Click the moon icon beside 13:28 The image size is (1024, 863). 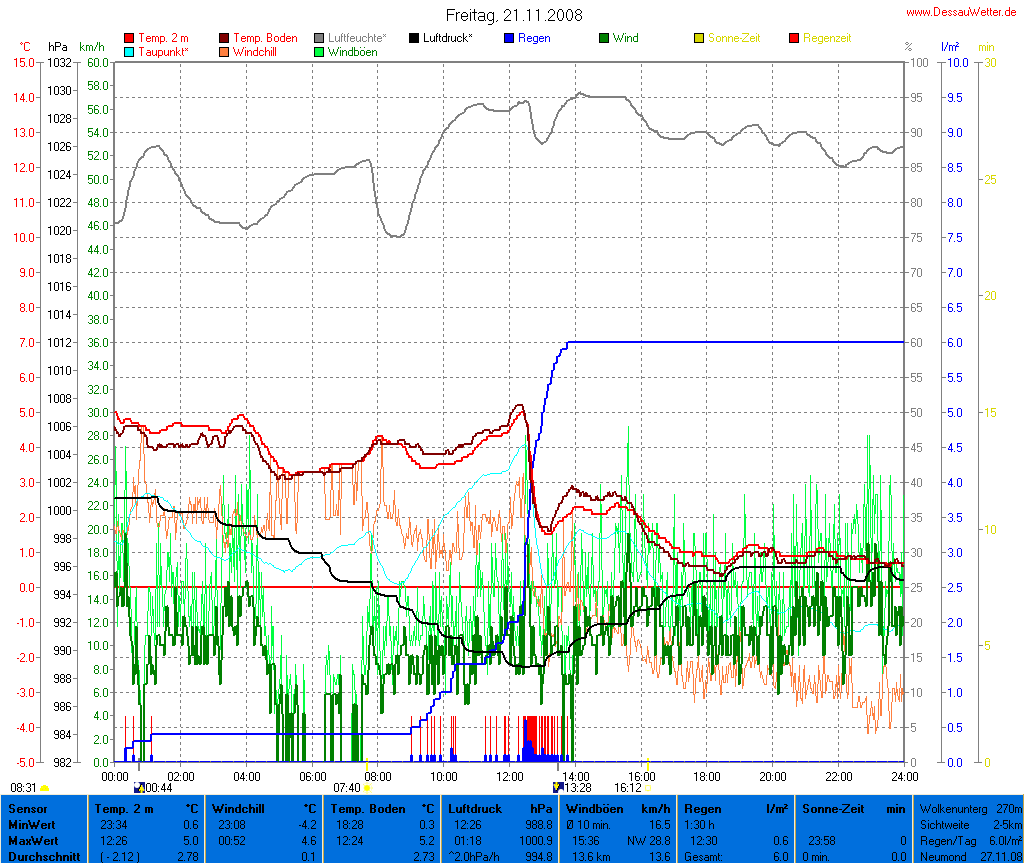[x=558, y=788]
